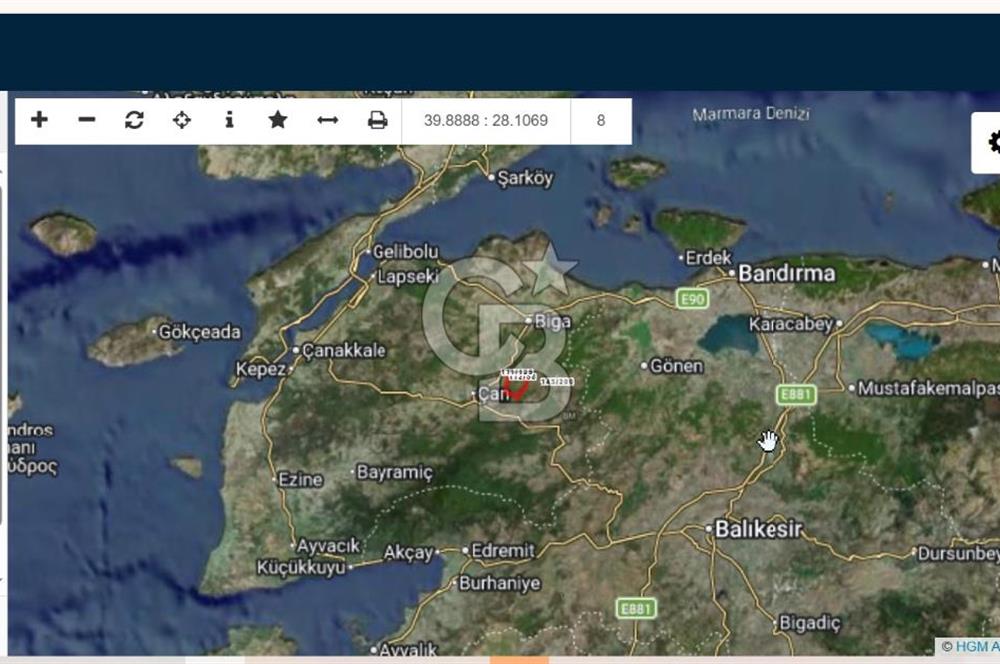Click the Gökçeada island label
Screen dimensions: 1000x664
click(x=200, y=332)
